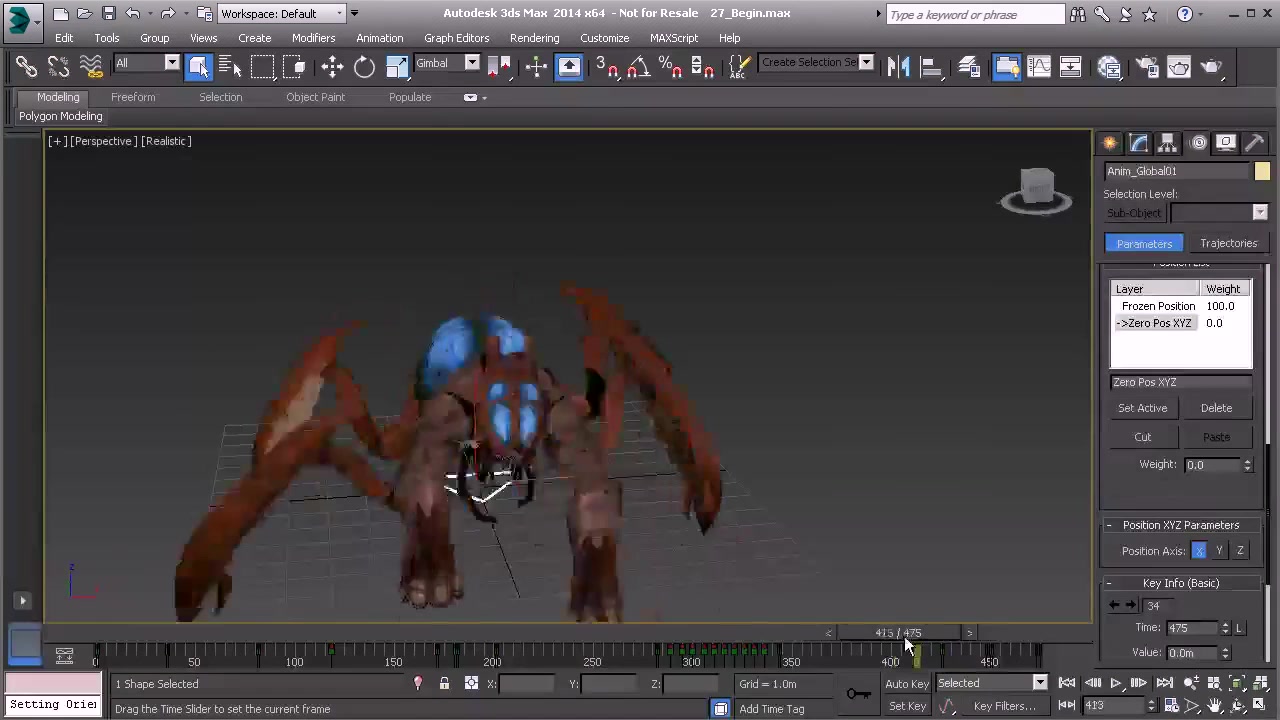This screenshot has width=1280, height=720.
Task: Switch to the Display command panel
Action: pos(1226,142)
